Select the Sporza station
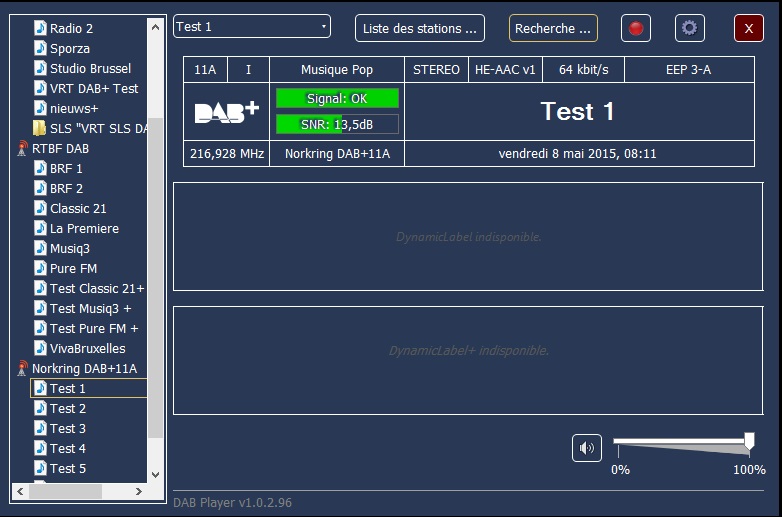The height and width of the screenshot is (517, 782). click(69, 48)
